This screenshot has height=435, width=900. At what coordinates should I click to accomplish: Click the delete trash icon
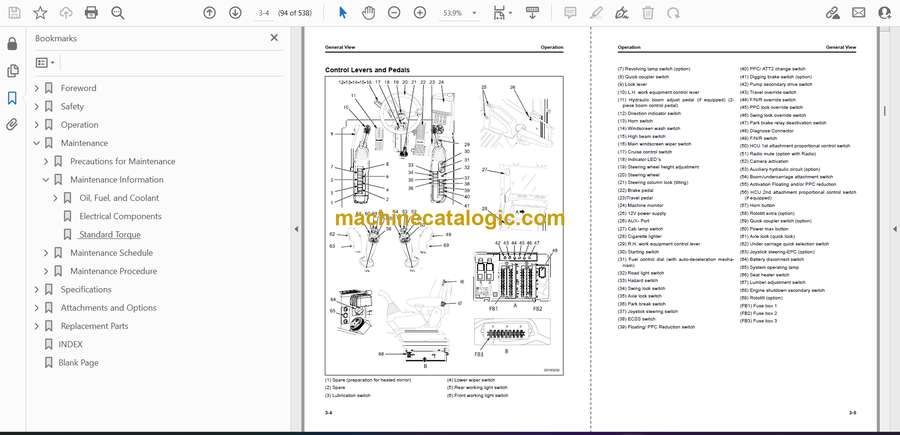pyautogui.click(x=648, y=13)
